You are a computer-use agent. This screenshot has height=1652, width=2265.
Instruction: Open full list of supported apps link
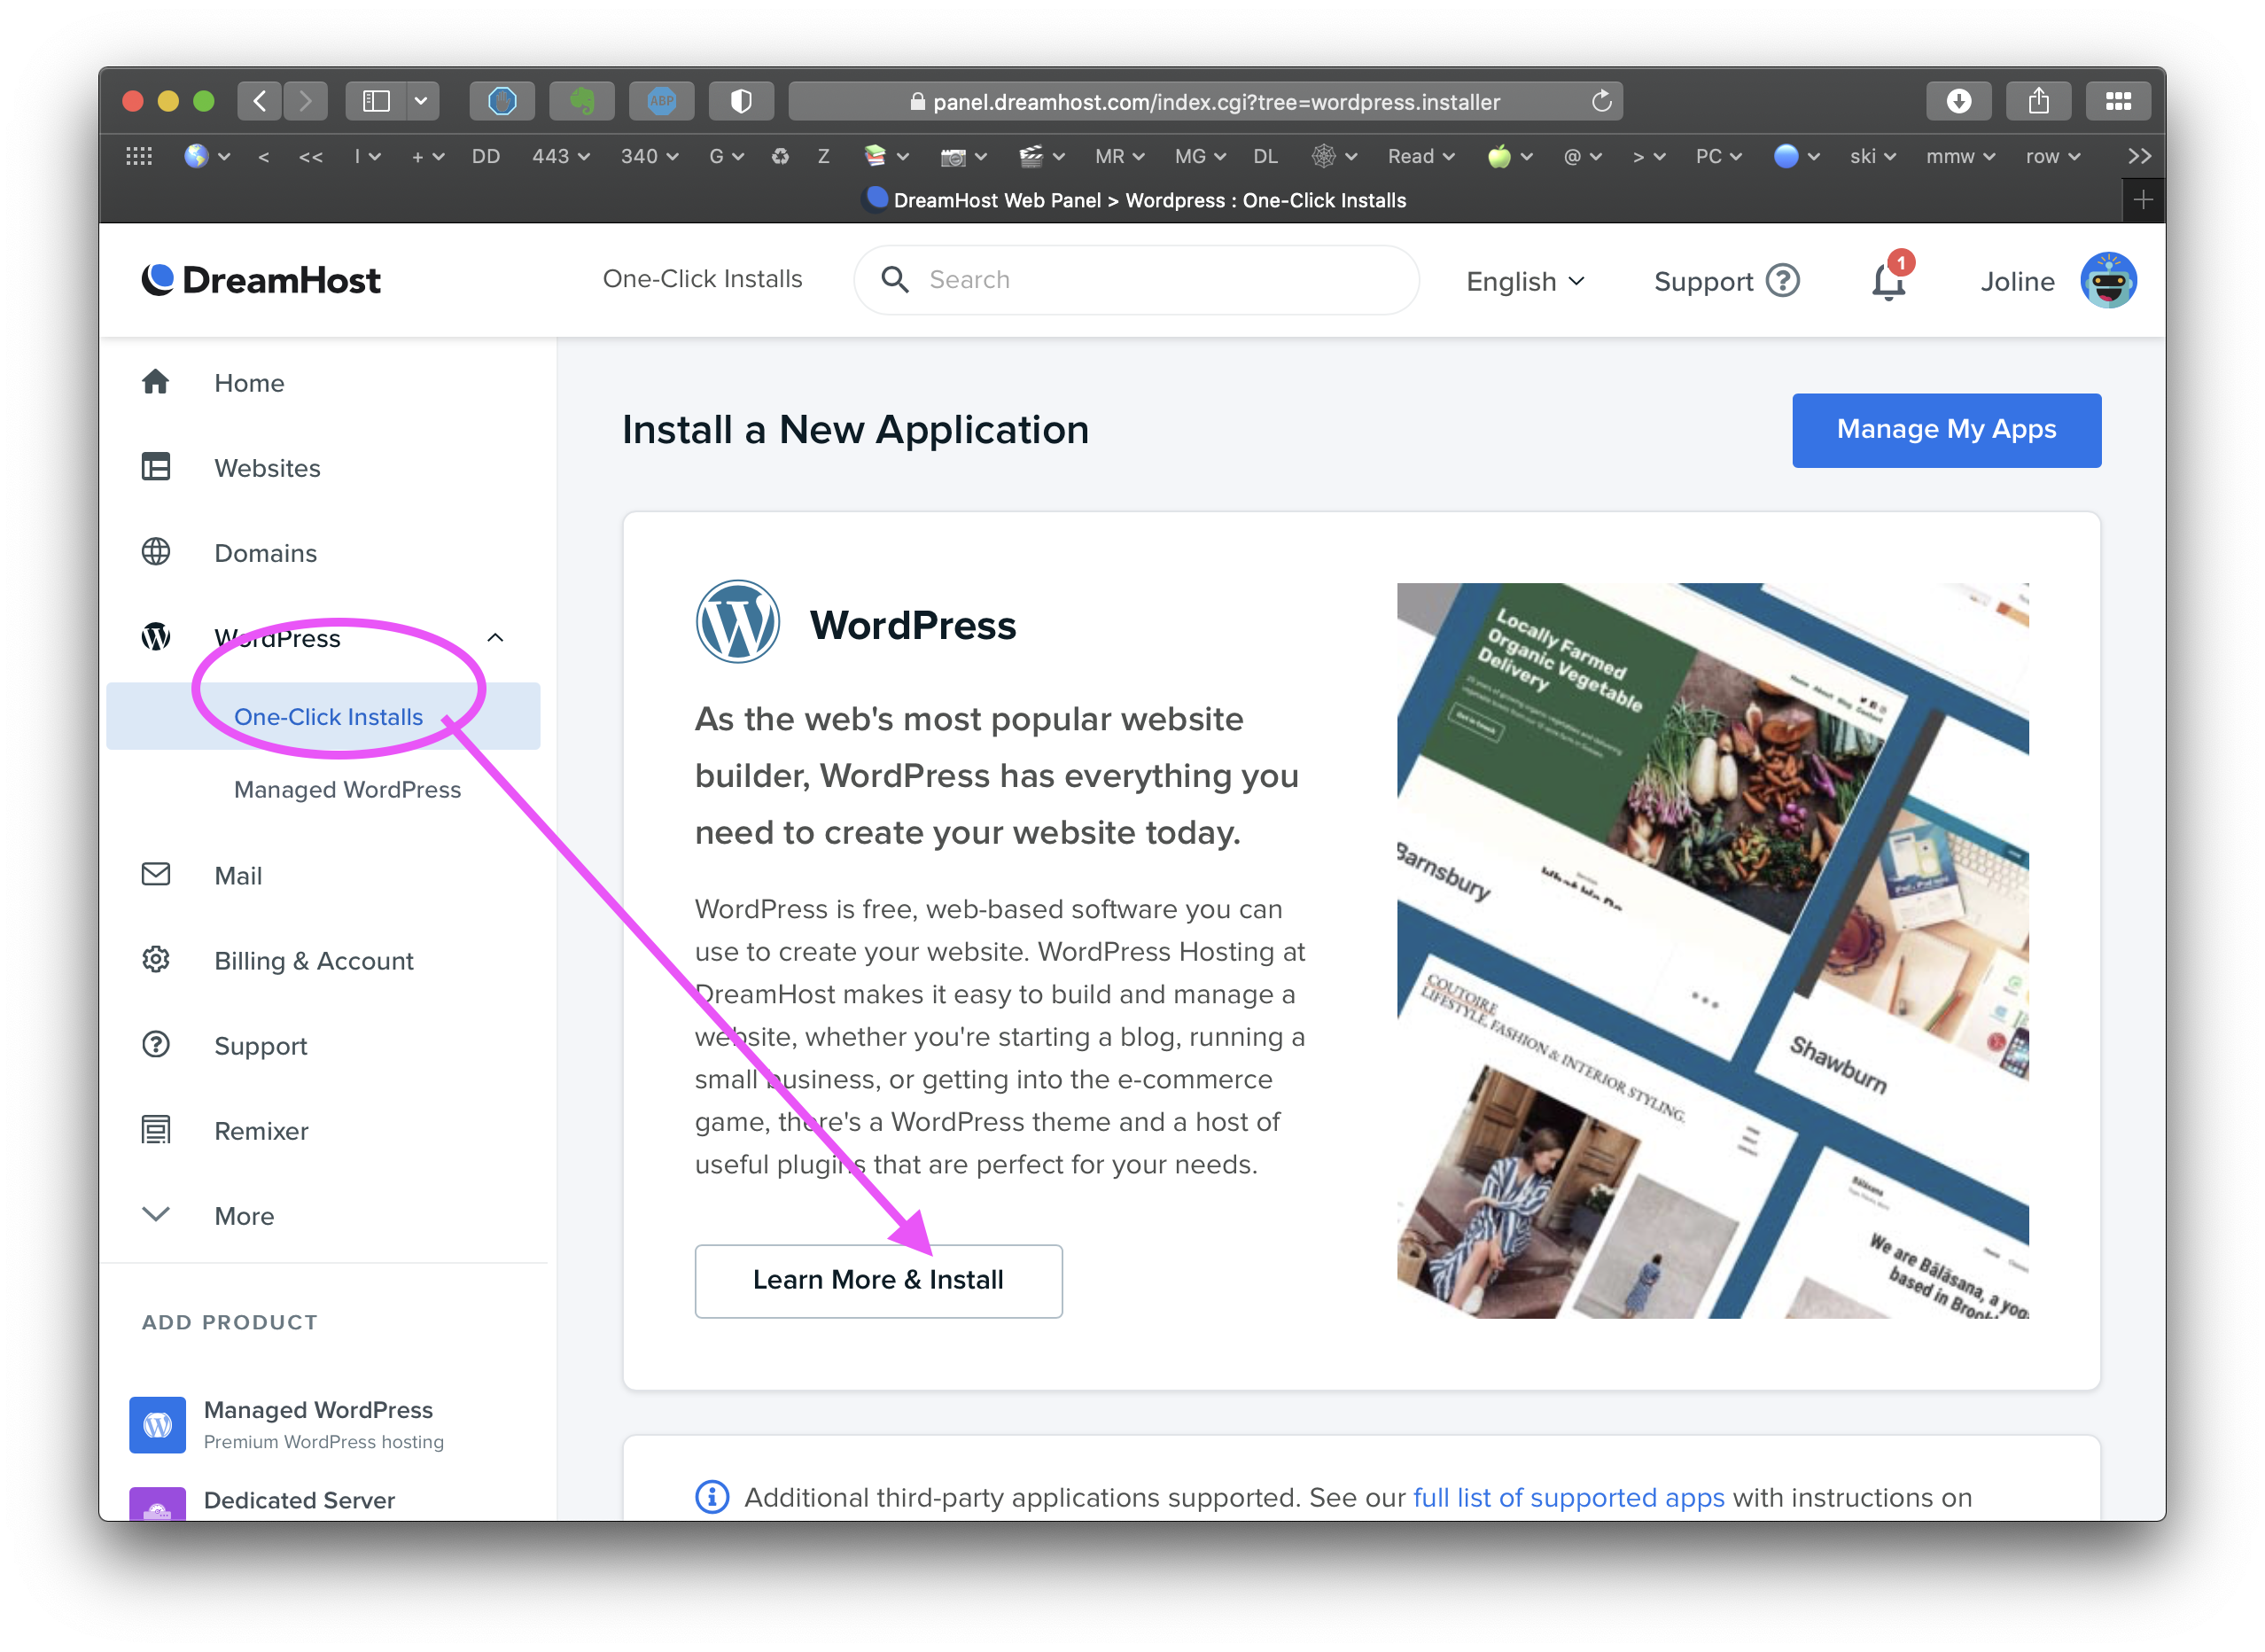(1568, 1497)
